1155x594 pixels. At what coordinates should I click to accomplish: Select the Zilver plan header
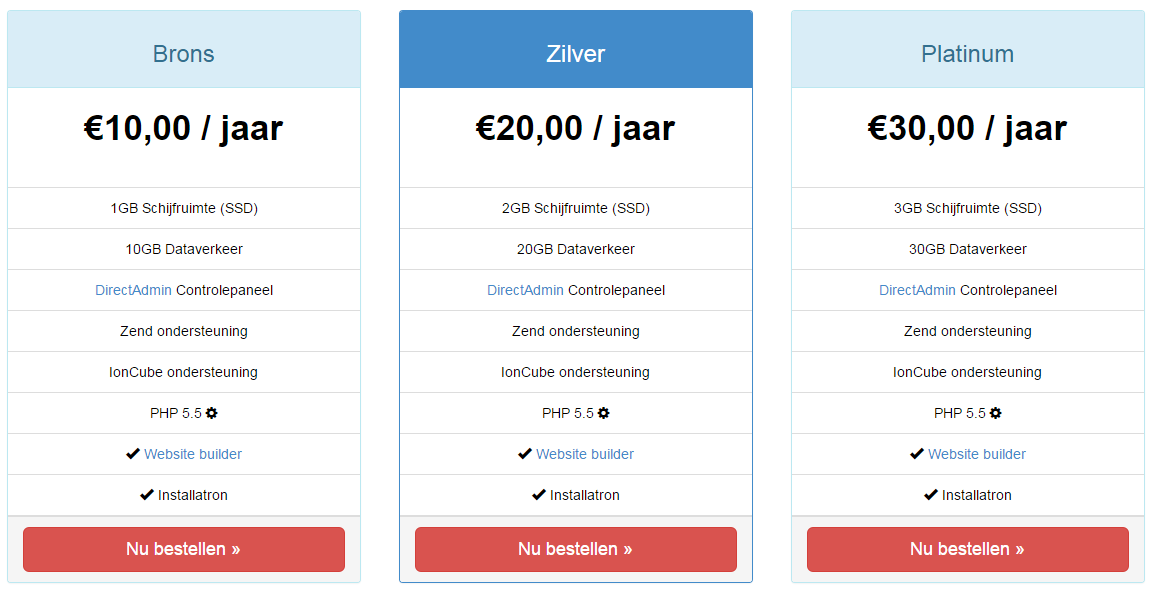pos(575,49)
